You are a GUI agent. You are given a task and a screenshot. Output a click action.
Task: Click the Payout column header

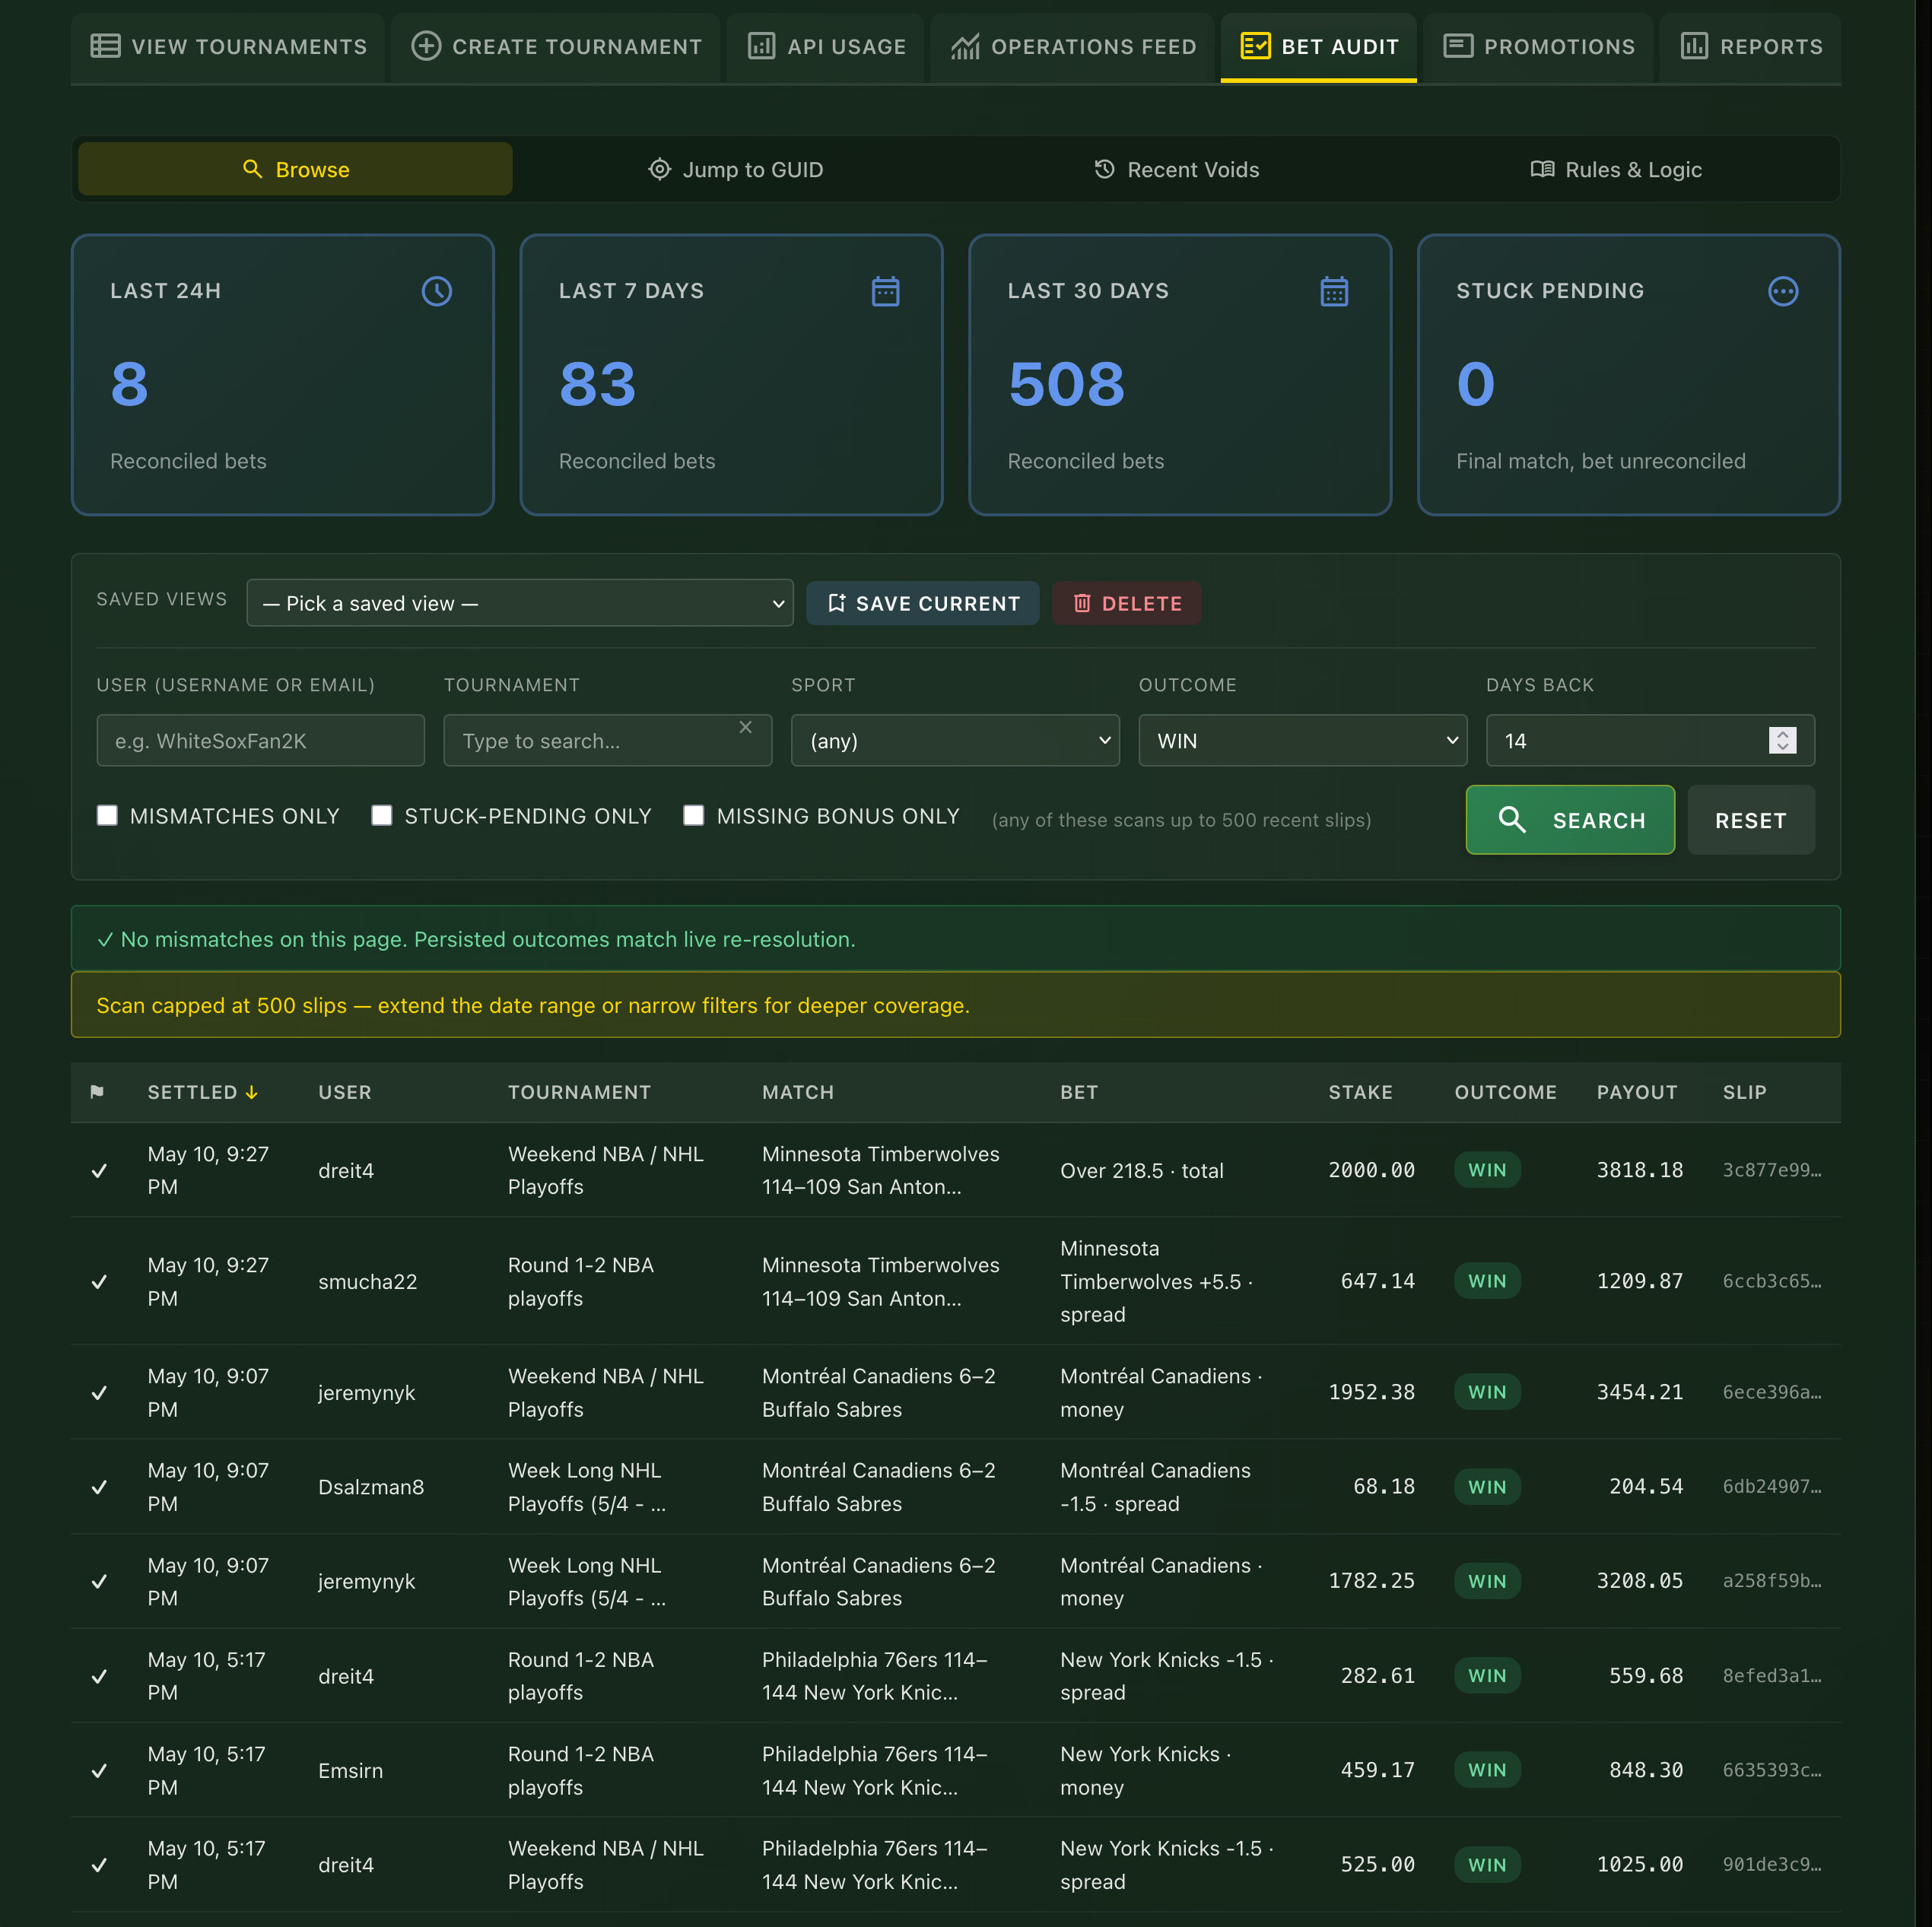1637,1092
